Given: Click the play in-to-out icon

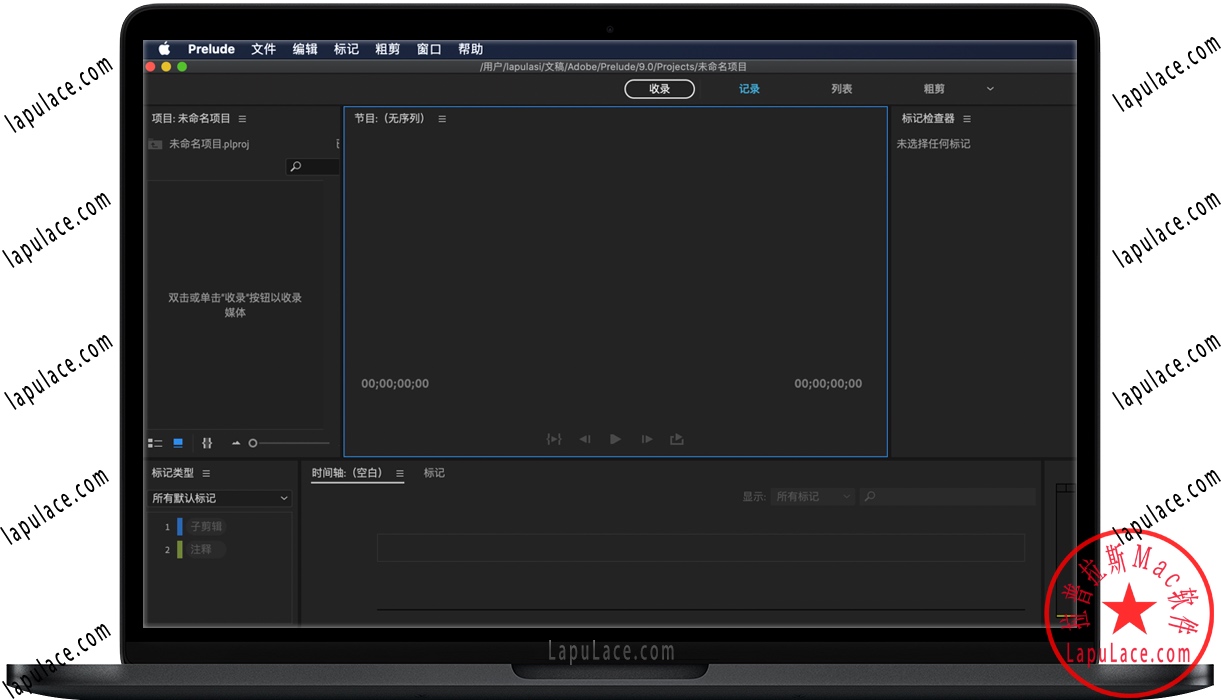Looking at the screenshot, I should click(x=554, y=439).
